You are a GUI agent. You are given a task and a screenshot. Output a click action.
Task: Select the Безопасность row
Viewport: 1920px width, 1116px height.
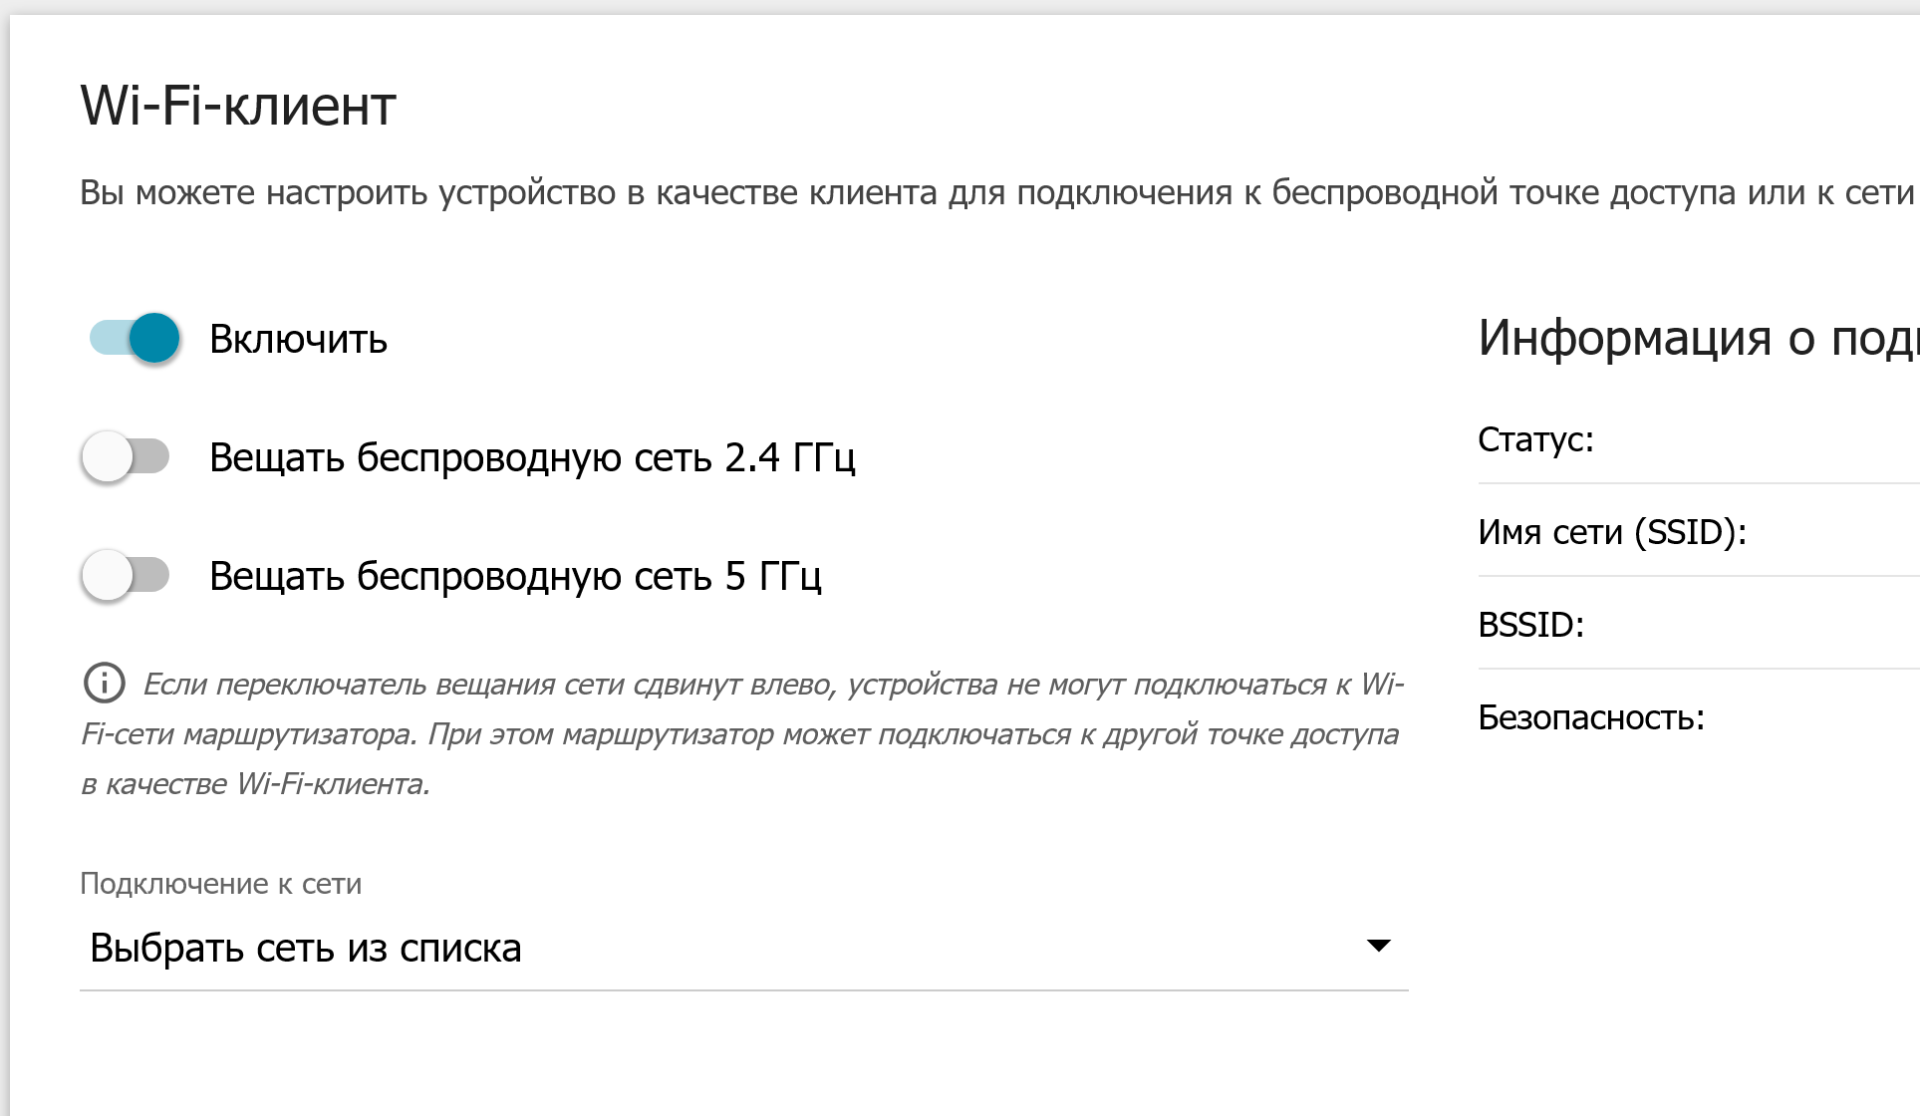tap(1699, 717)
